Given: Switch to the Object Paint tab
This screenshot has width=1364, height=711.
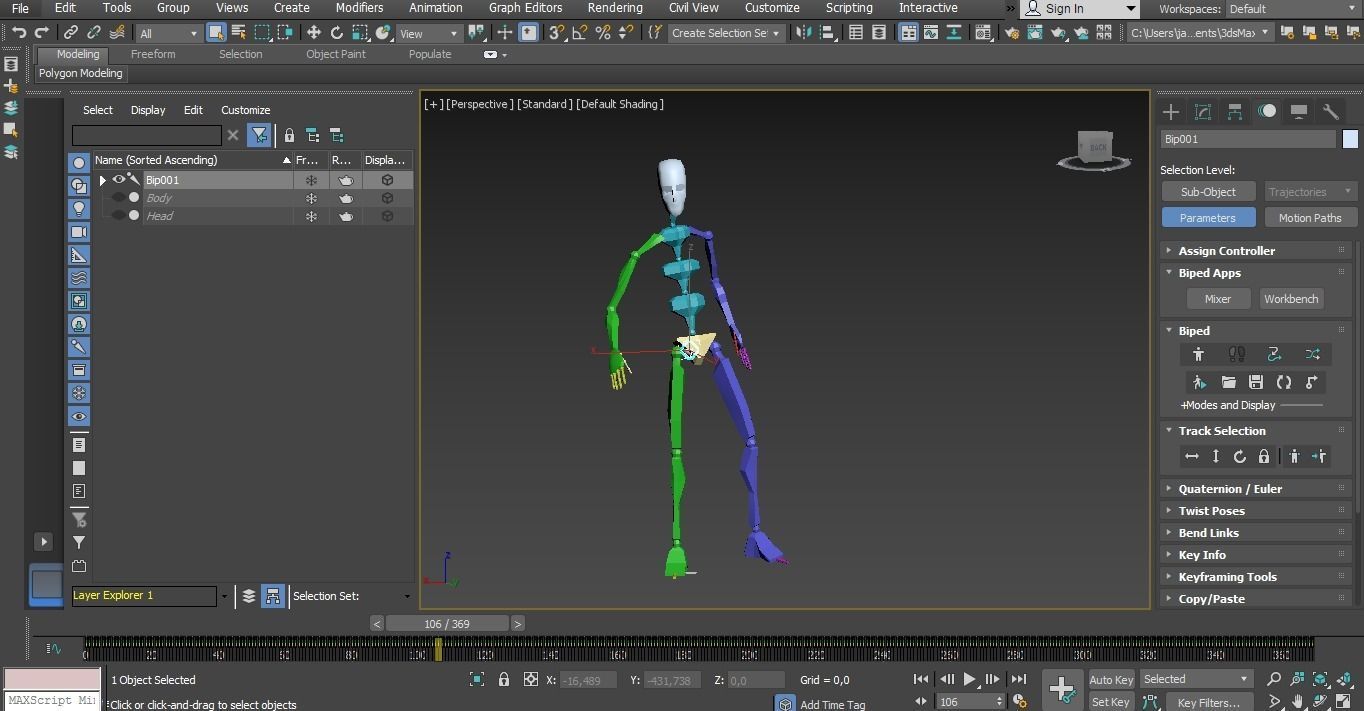Looking at the screenshot, I should 336,54.
